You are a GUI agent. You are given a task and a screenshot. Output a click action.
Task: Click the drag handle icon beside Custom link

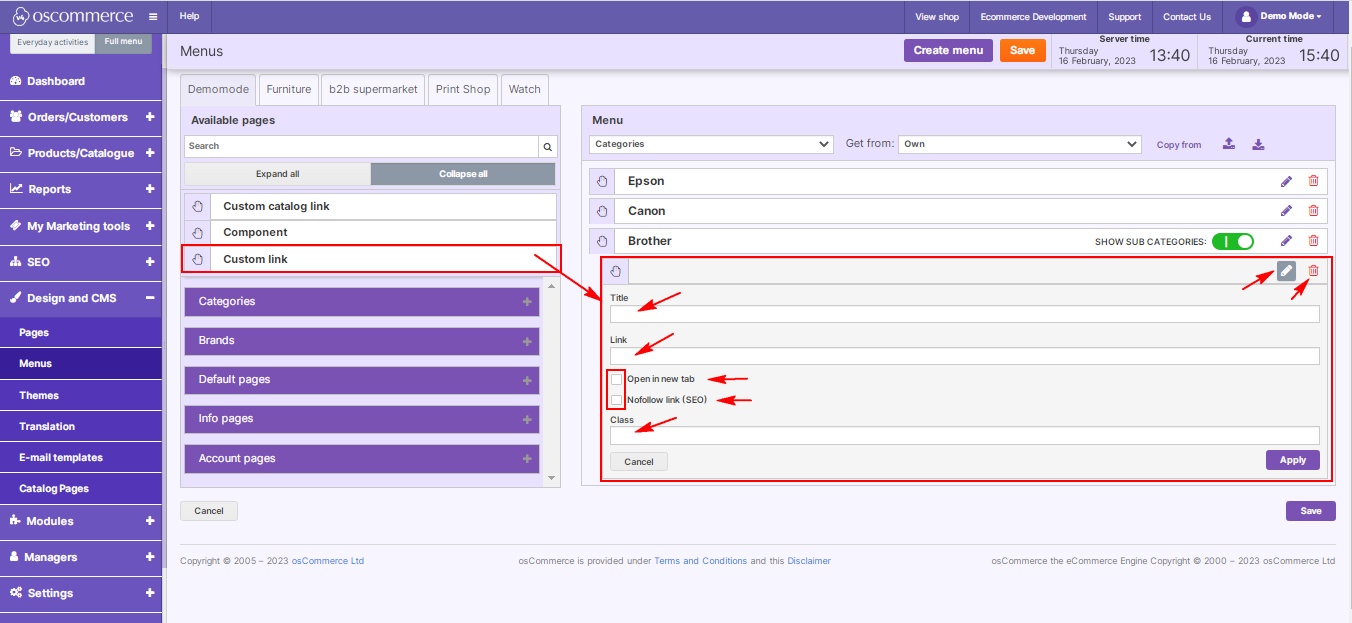196,258
